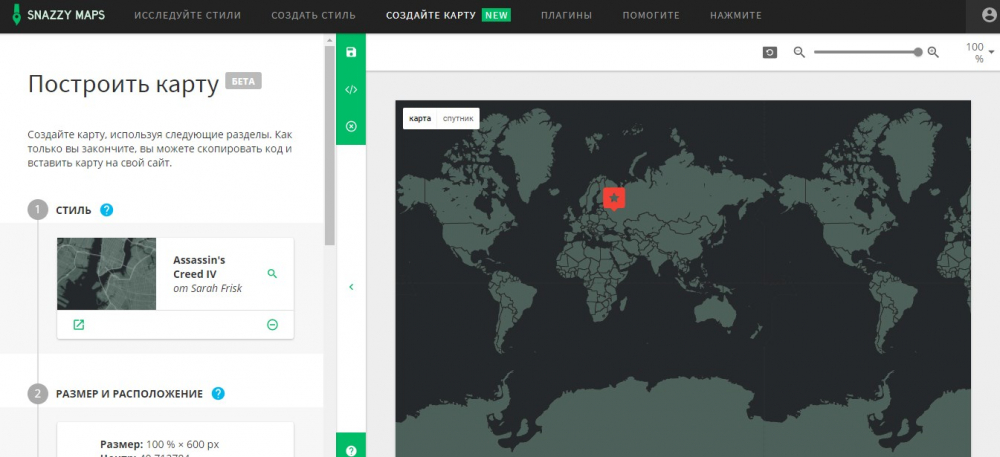Open ПЛАГИНЫ menu item
This screenshot has width=1000, height=457.
pos(566,15)
